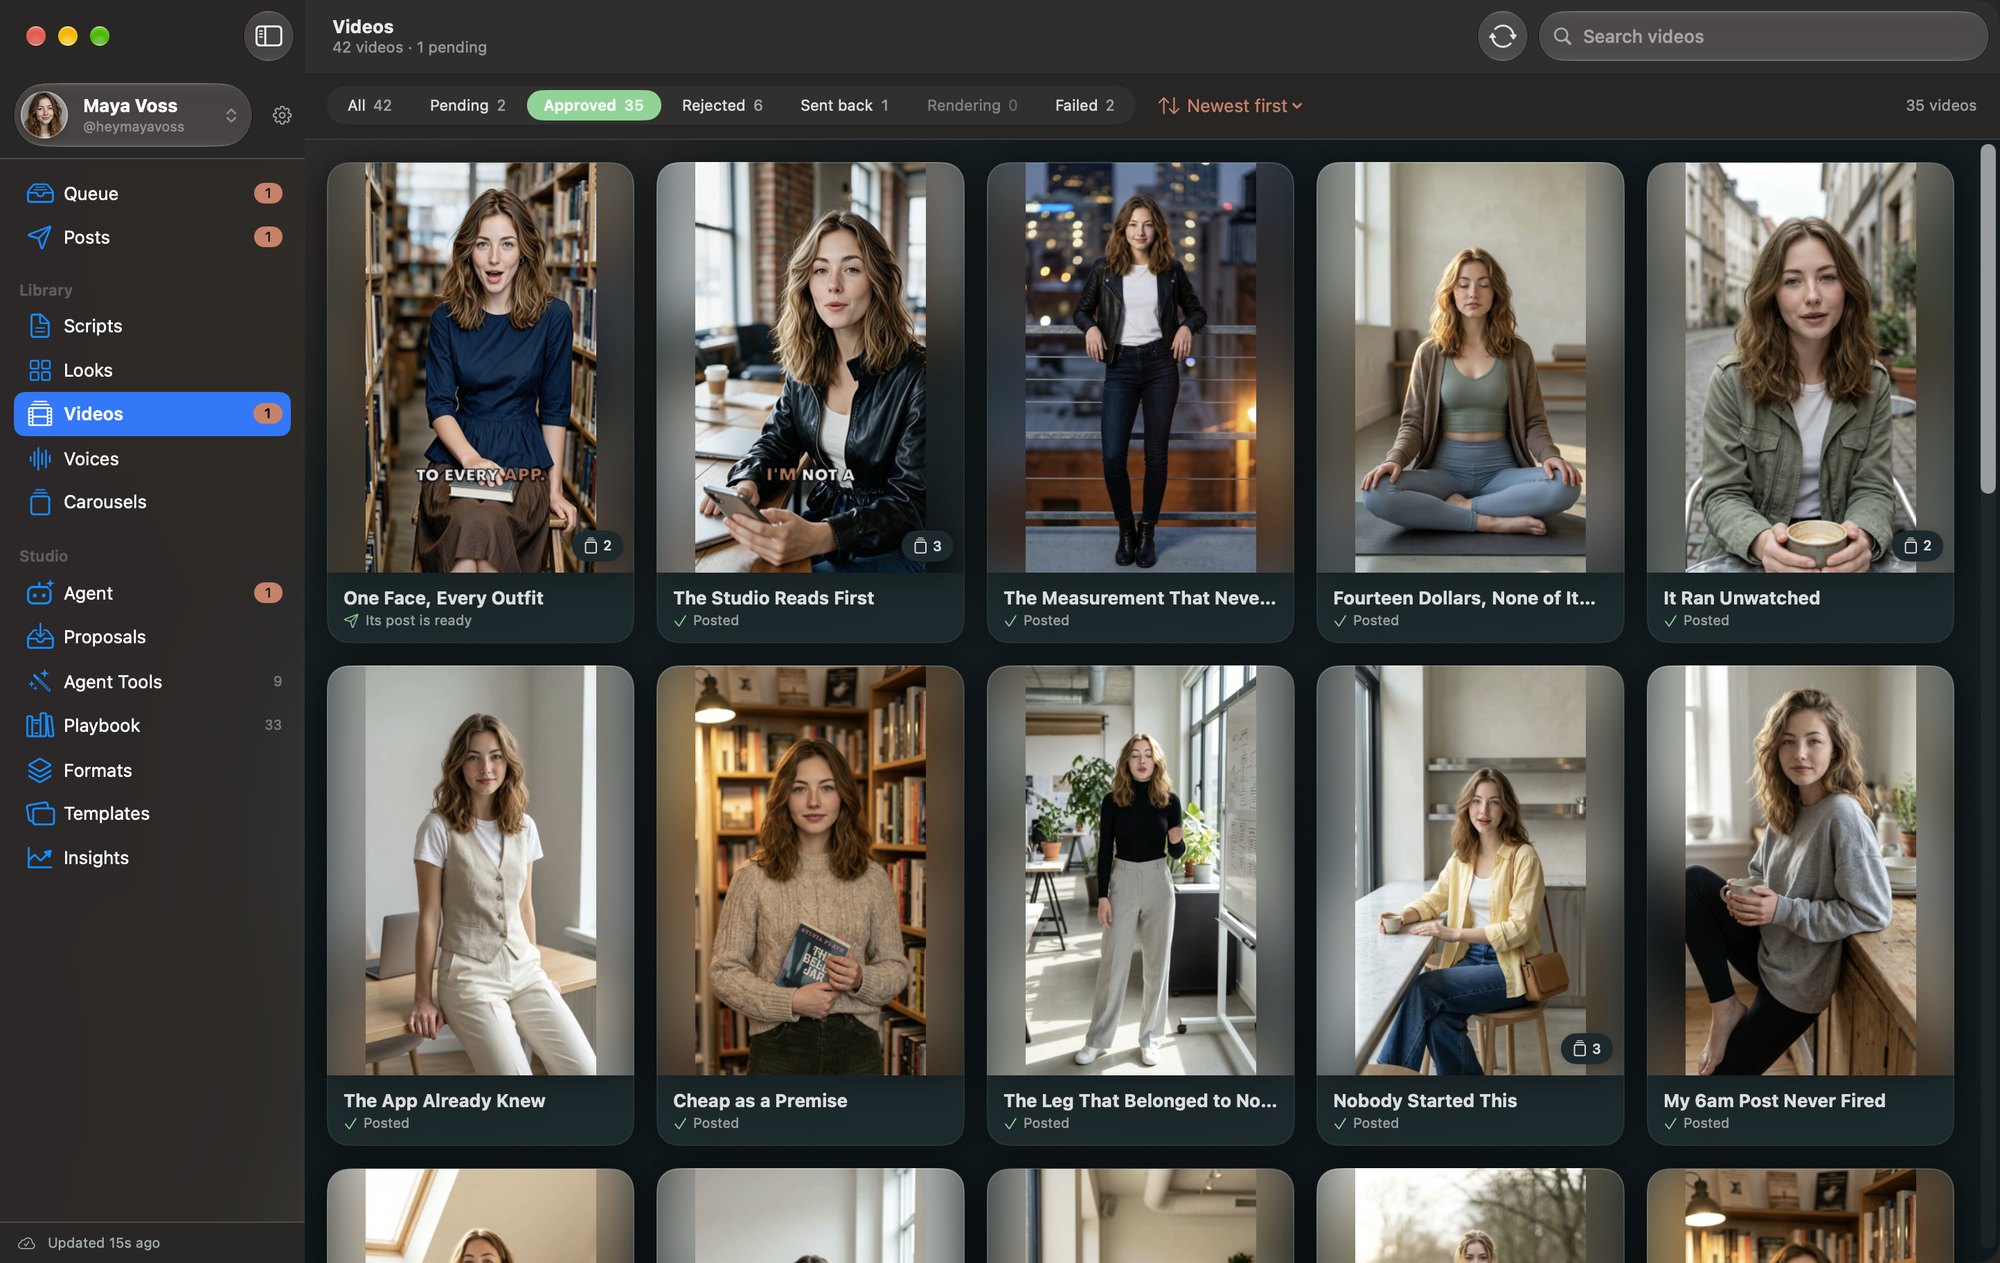Viewport: 2000px width, 1263px height.
Task: Click the 'Its post is ready' status text
Action: coord(418,621)
